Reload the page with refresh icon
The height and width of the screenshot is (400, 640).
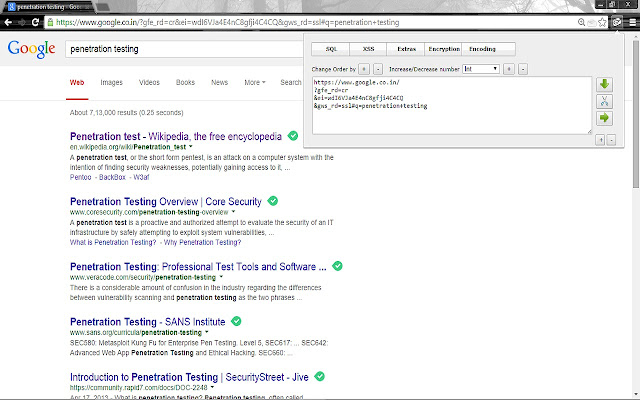click(35, 22)
